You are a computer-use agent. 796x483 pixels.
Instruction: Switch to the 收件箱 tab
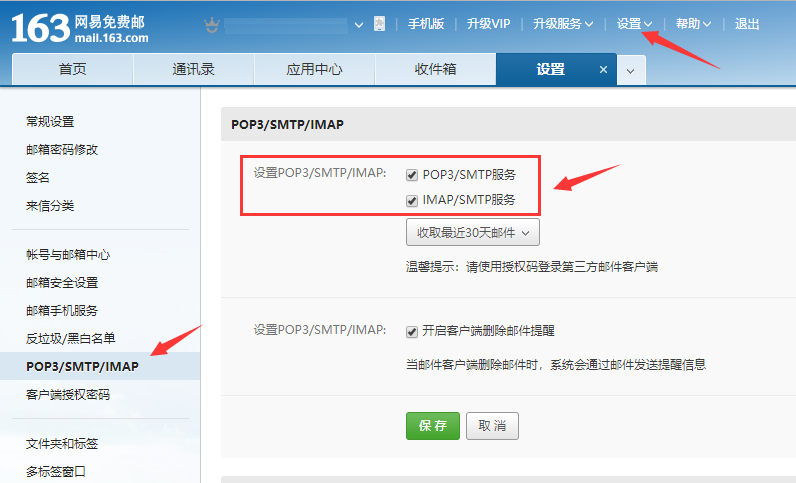(x=435, y=70)
